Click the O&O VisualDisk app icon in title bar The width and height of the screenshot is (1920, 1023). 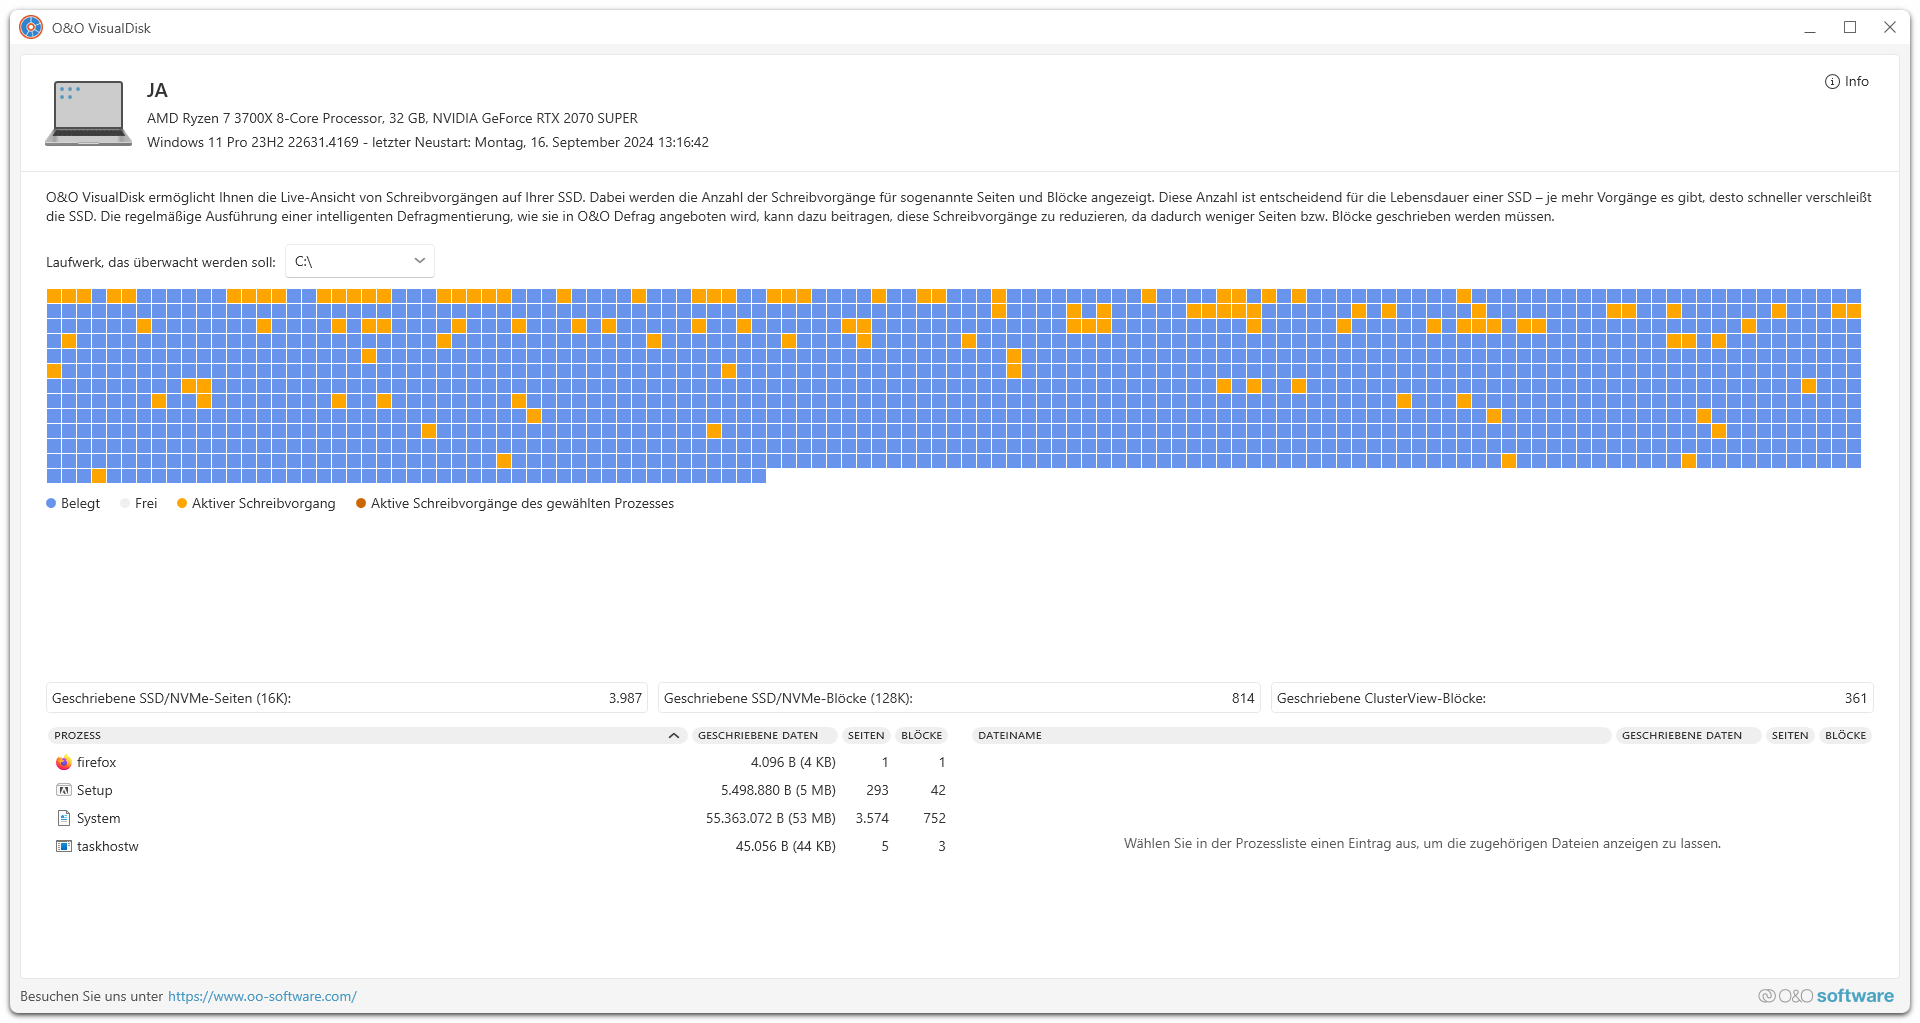pos(31,28)
